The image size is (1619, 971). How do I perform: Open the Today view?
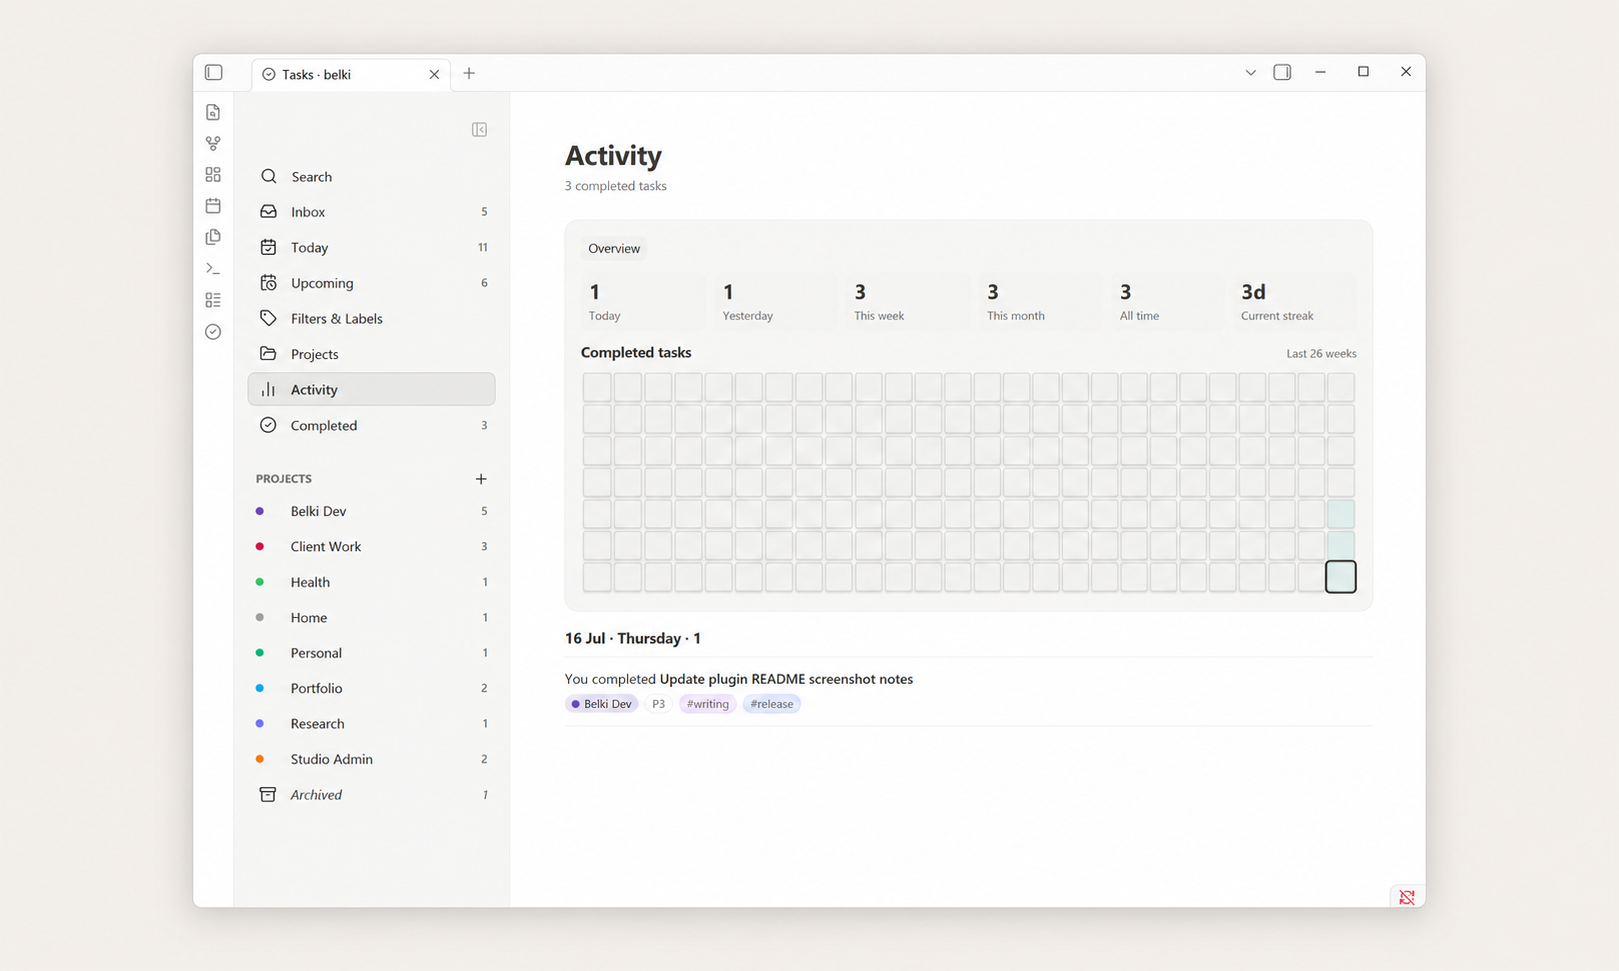click(371, 247)
